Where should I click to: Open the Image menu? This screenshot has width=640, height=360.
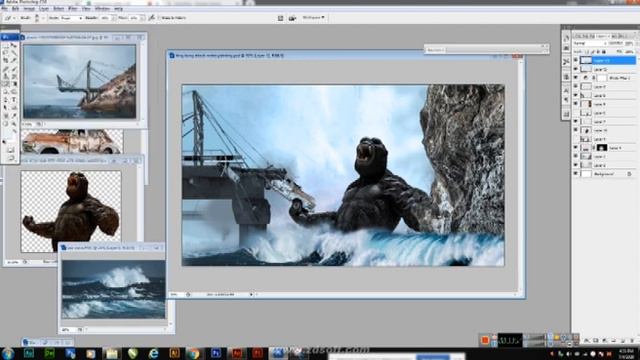click(29, 8)
